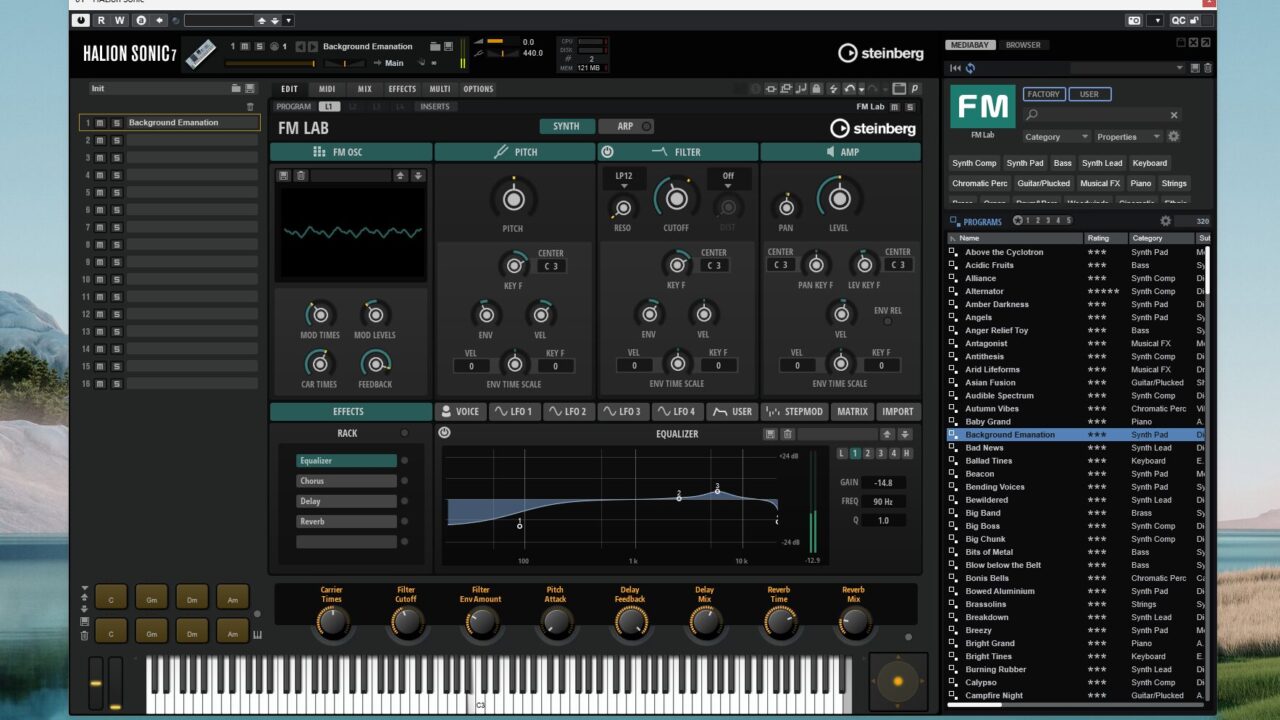The width and height of the screenshot is (1280, 720).
Task: Click the plugin power bypass icon
Action: tap(81, 20)
